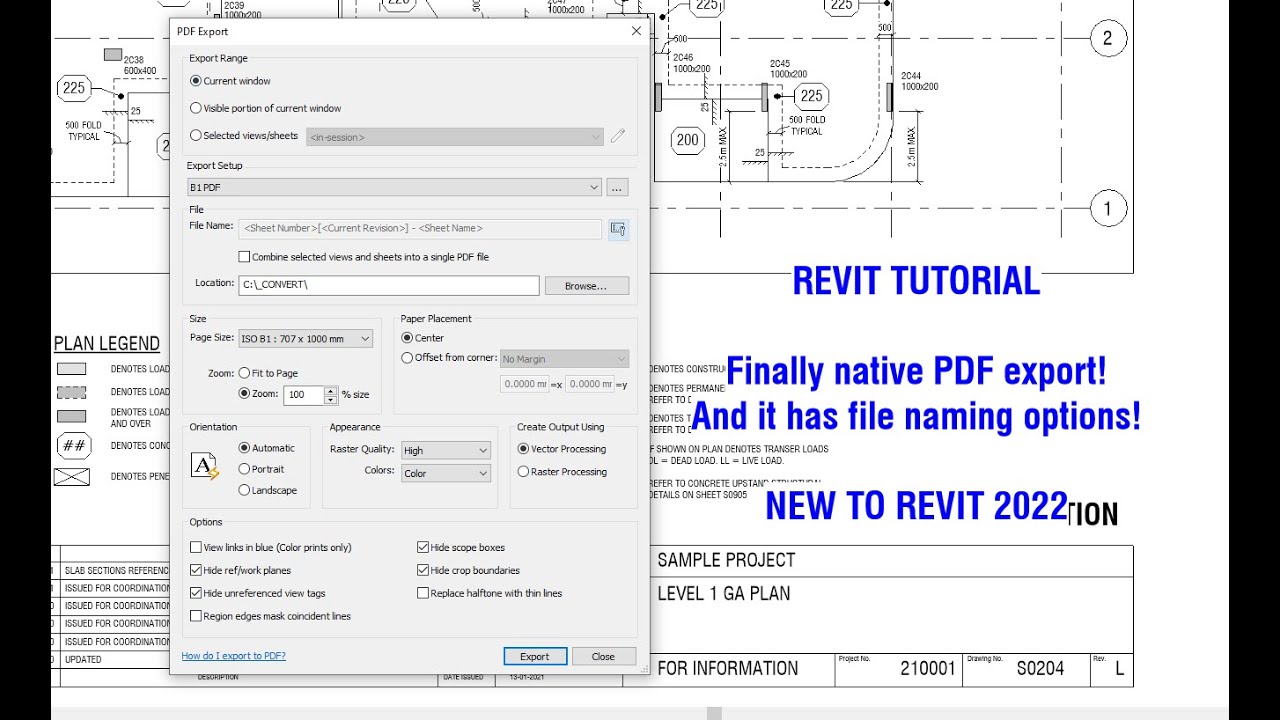Viewport: 1280px width, 720px height.
Task: Click FOR INFORMATION status text
Action: click(728, 668)
